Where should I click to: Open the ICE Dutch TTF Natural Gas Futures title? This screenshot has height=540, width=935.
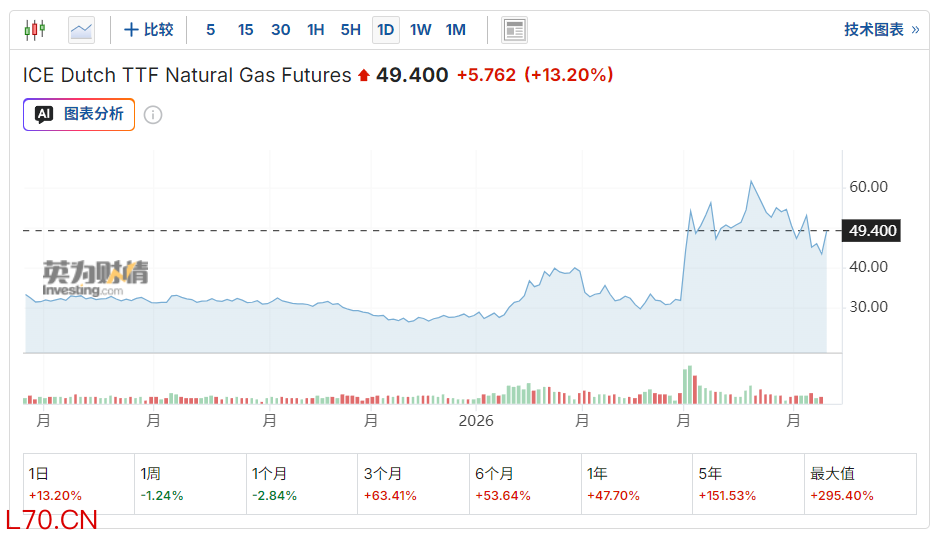(187, 75)
